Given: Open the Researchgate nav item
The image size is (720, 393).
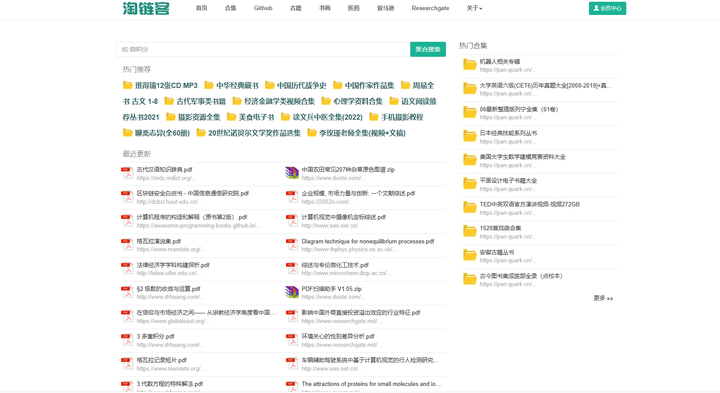Looking at the screenshot, I should pyautogui.click(x=430, y=8).
